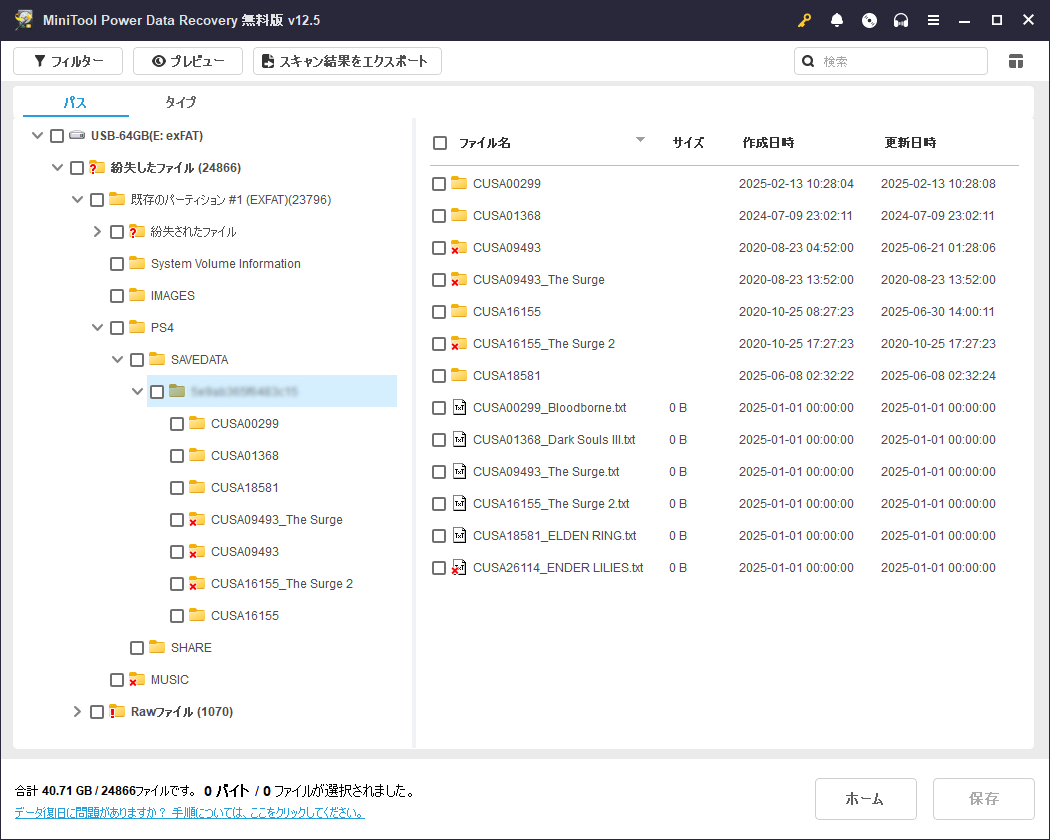Expand the Rawファイル (1070) node
This screenshot has width=1050, height=840.
77,711
